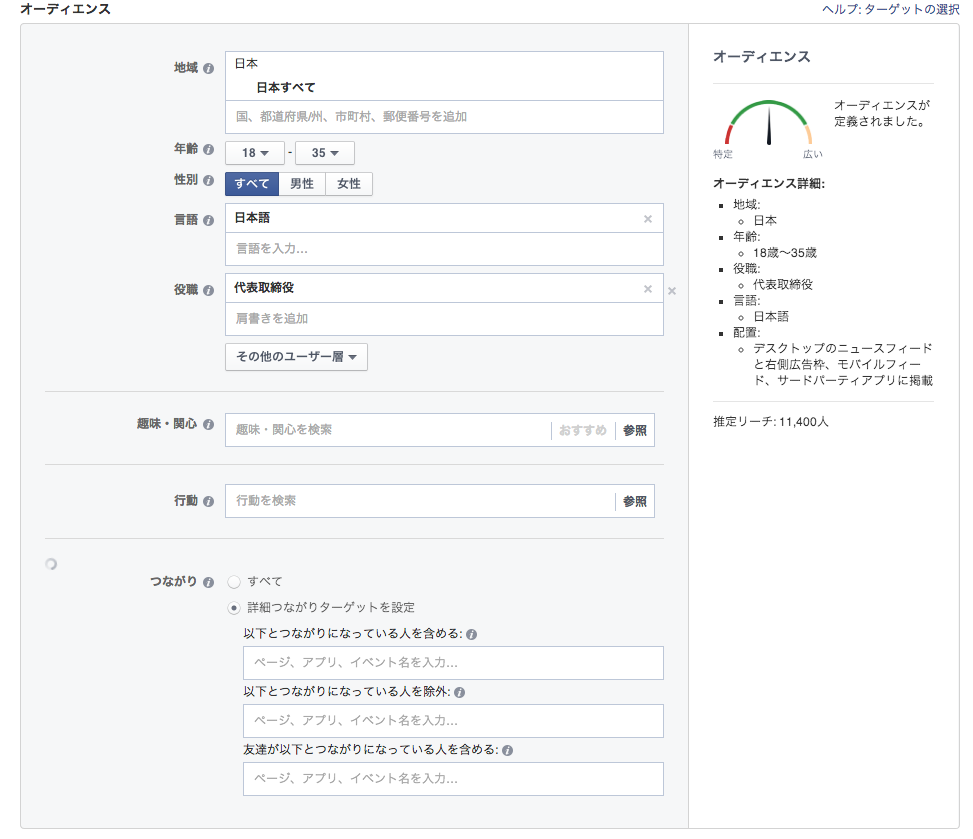
Task: Select the 男性 gender option
Action: (301, 184)
